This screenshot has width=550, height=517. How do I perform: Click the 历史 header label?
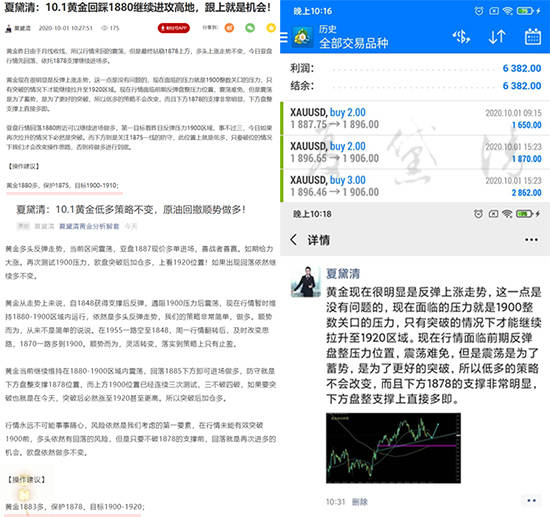(x=328, y=29)
